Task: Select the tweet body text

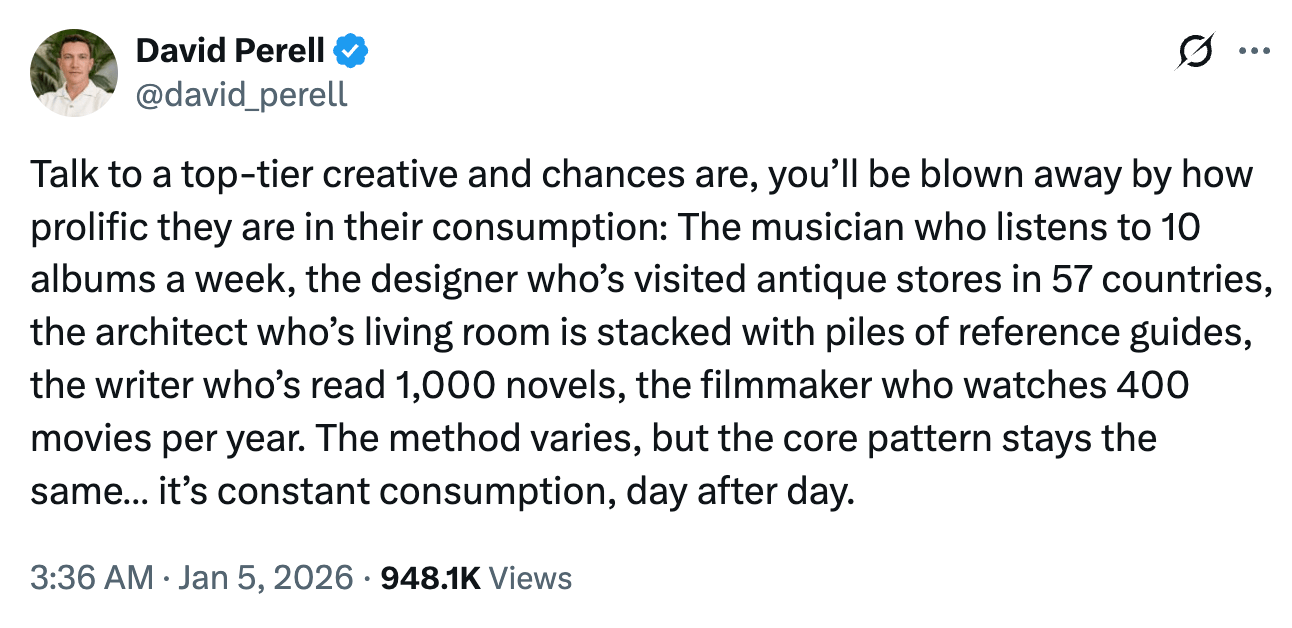Action: pos(640,330)
